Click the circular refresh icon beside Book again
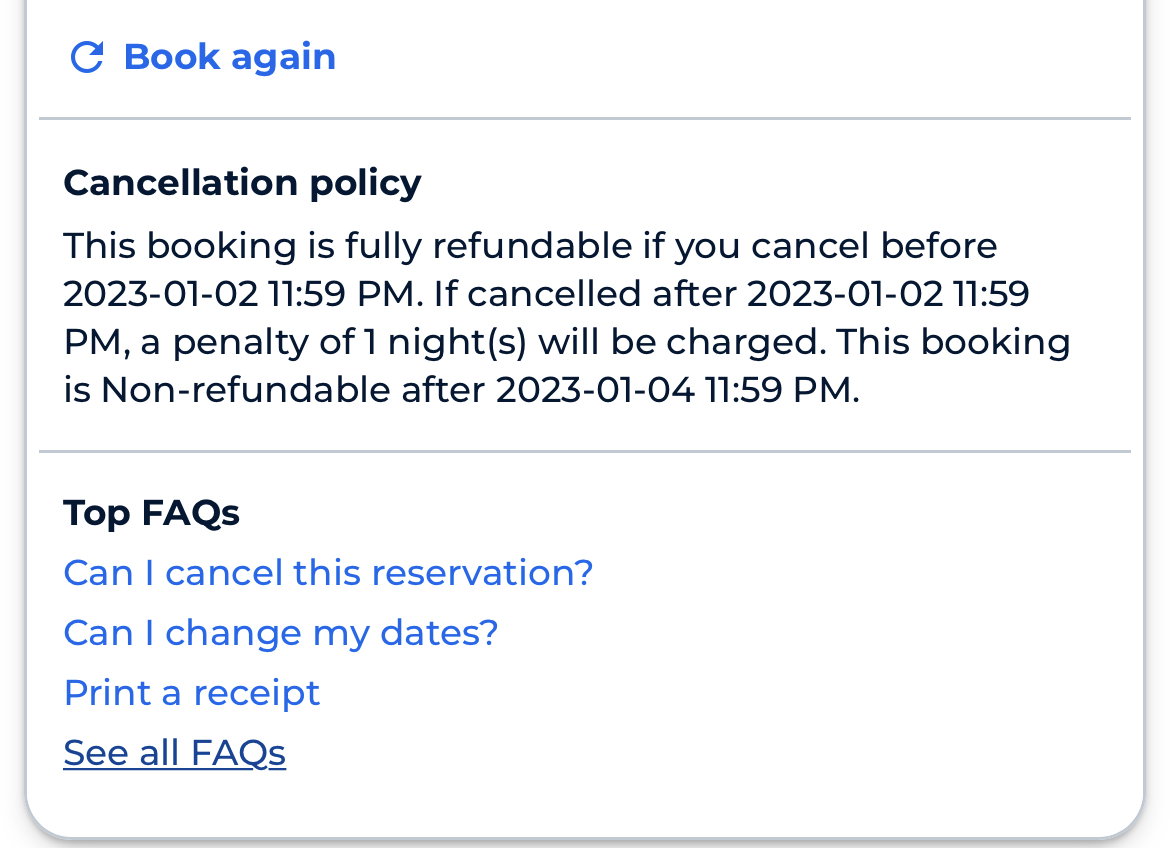This screenshot has height=848, width=1170. 87,57
